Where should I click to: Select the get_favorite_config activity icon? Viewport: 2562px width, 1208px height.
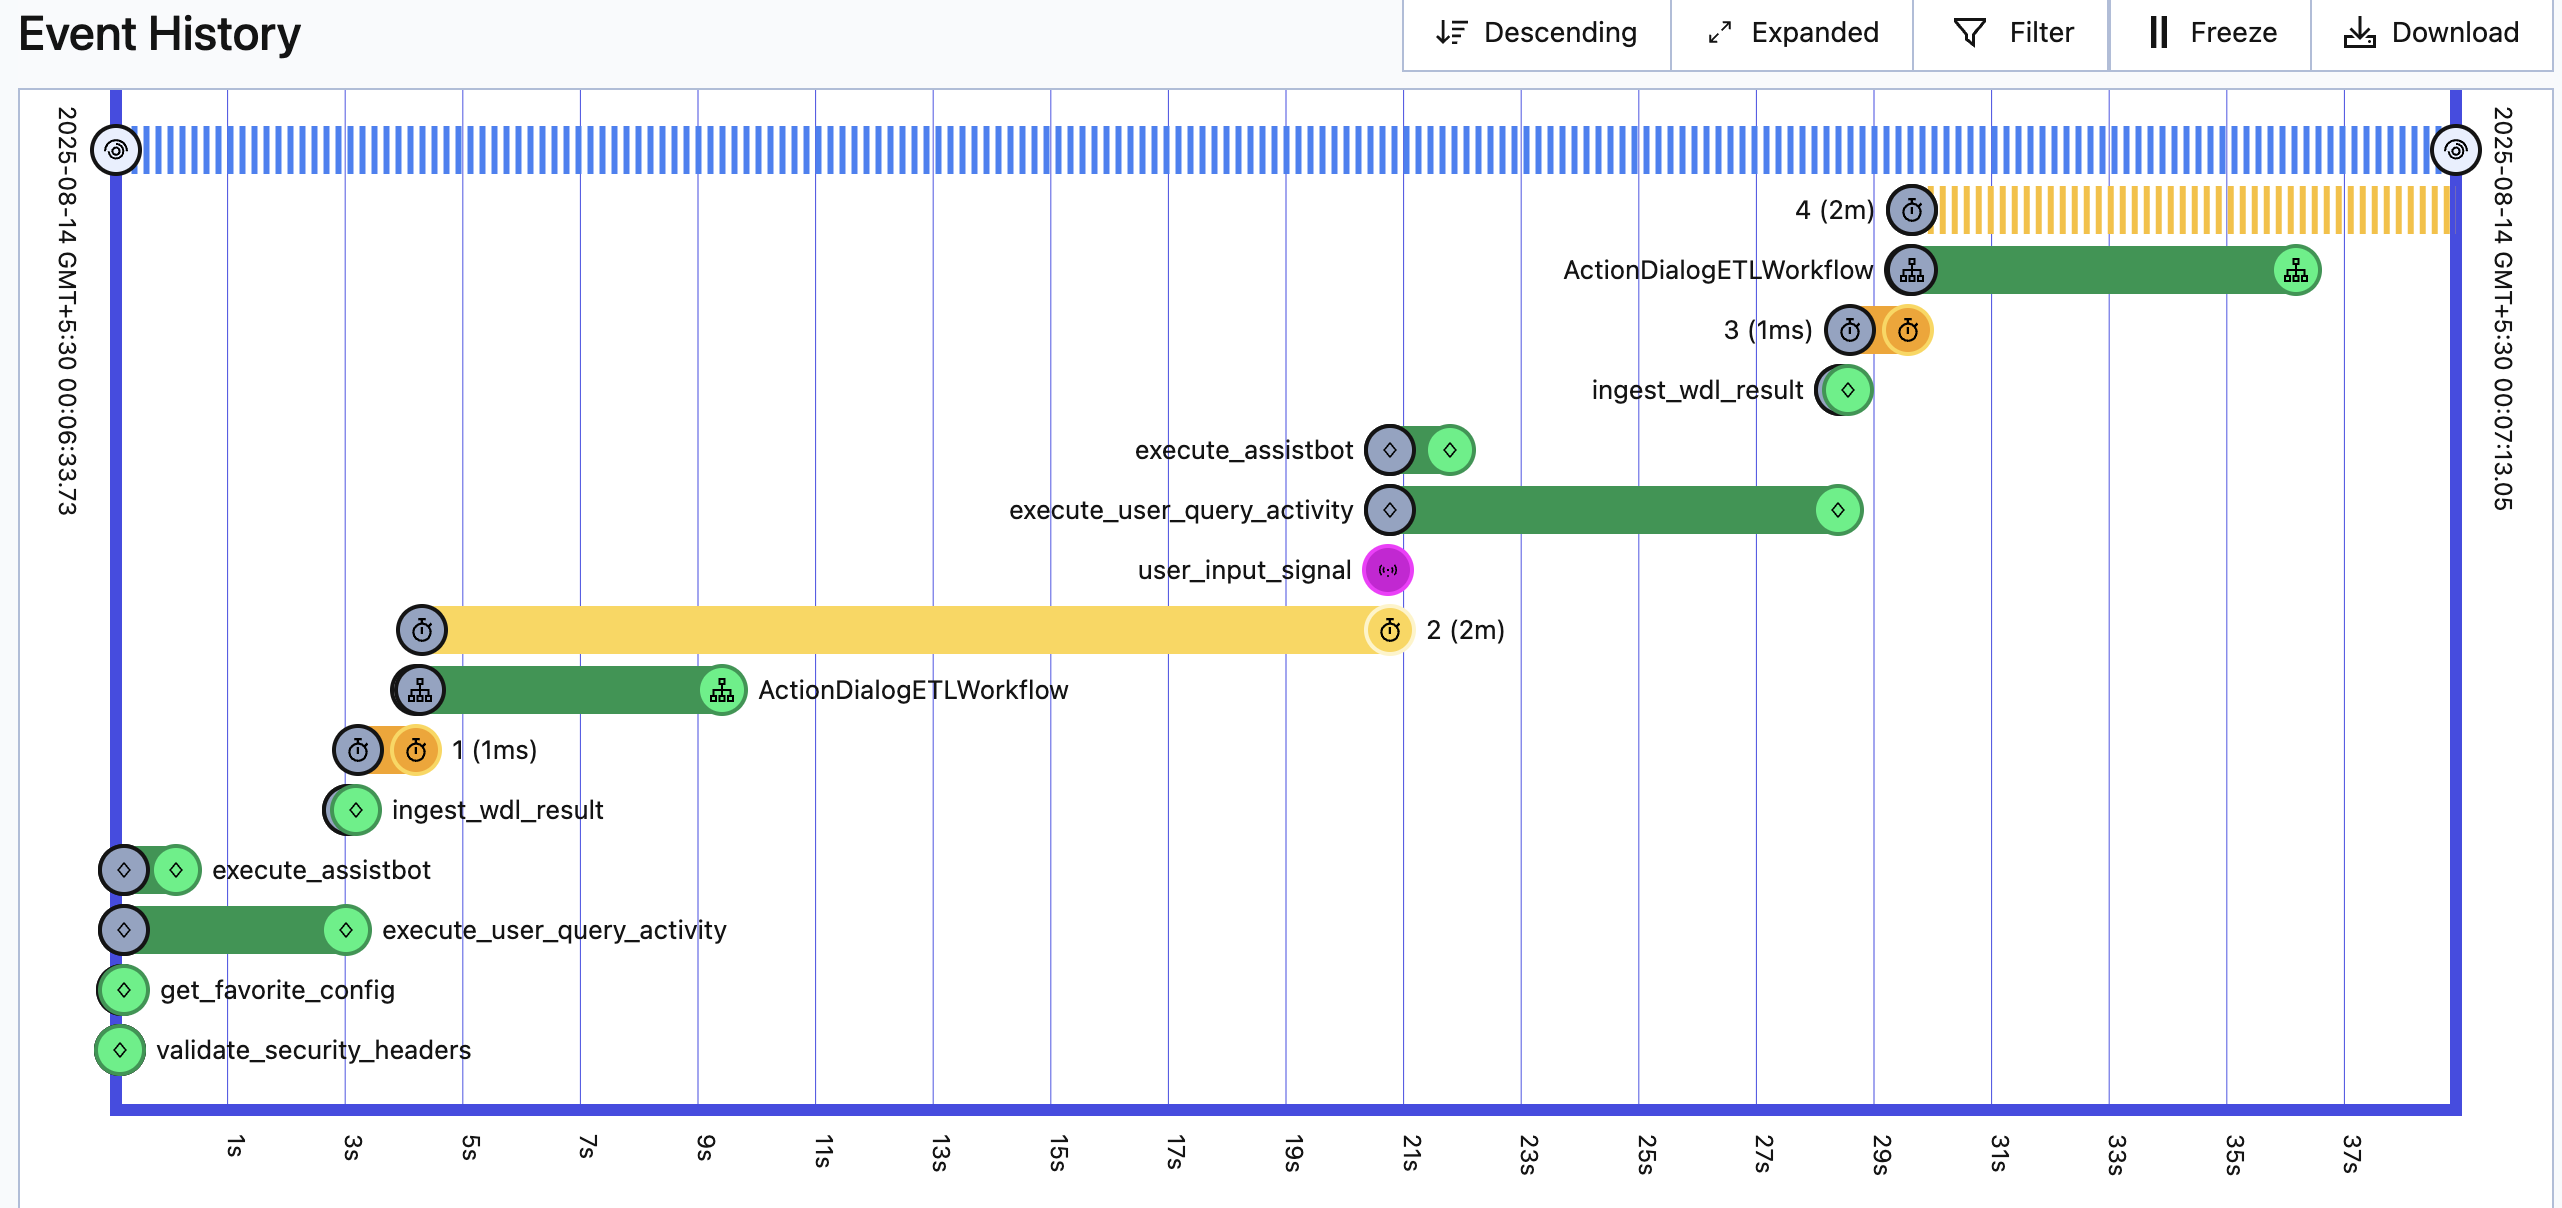point(124,990)
